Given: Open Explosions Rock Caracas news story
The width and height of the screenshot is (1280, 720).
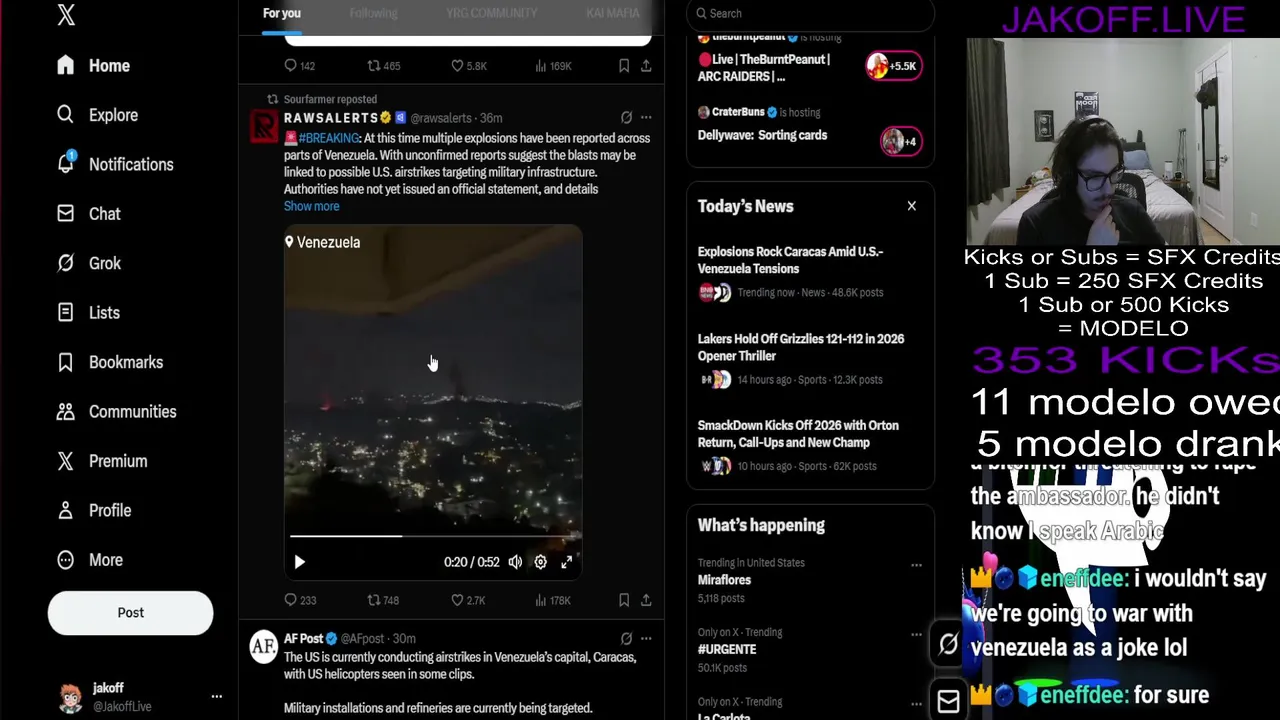Looking at the screenshot, I should pyautogui.click(x=810, y=274).
